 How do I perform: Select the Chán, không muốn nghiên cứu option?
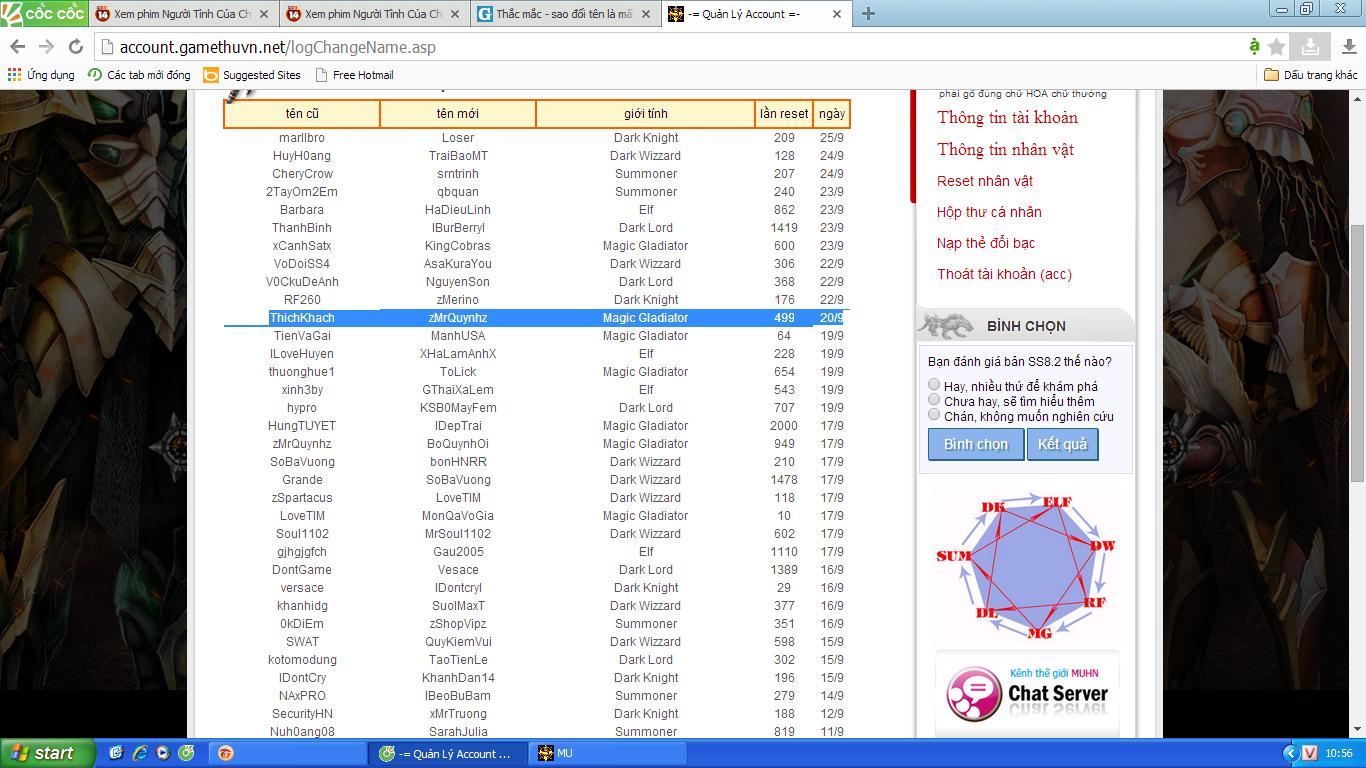click(x=934, y=415)
